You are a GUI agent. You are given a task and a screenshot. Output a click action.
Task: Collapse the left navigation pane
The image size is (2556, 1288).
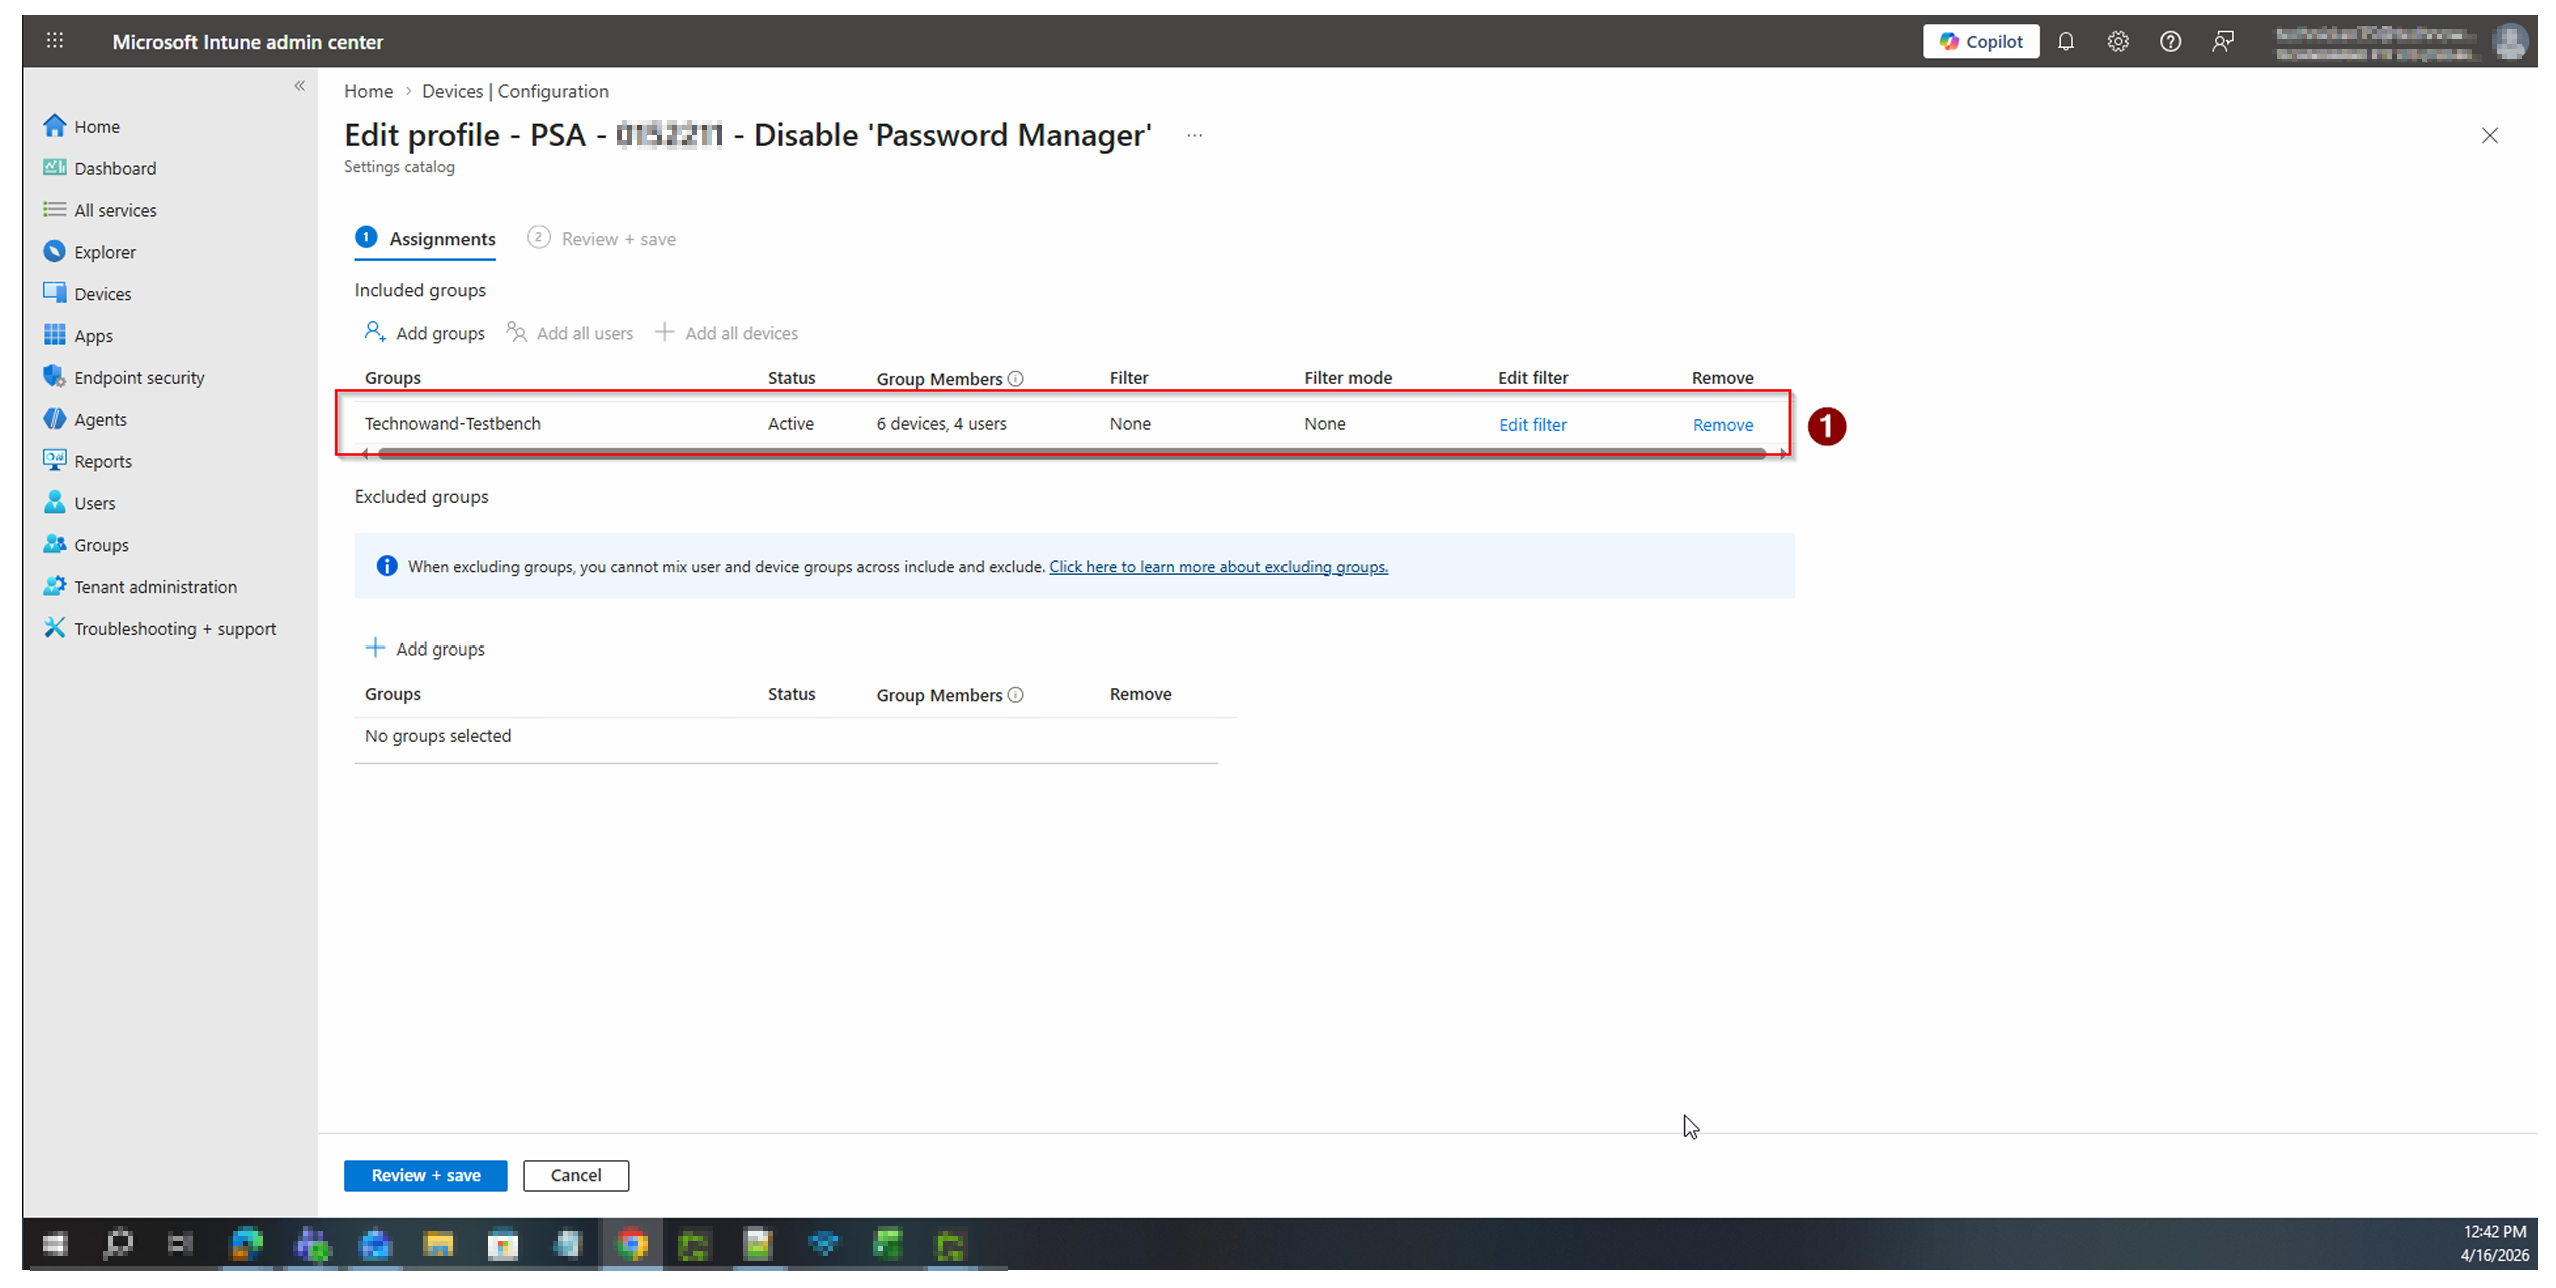(299, 86)
